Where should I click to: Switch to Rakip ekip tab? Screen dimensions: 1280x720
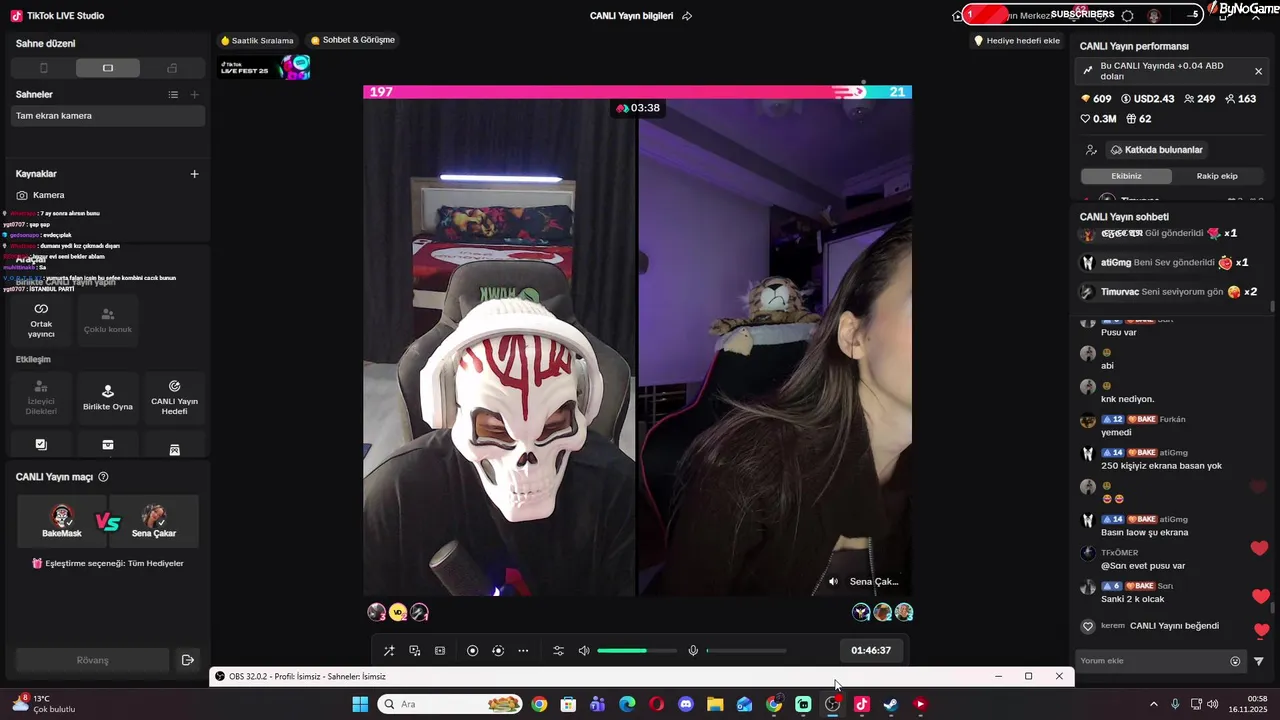click(1217, 176)
